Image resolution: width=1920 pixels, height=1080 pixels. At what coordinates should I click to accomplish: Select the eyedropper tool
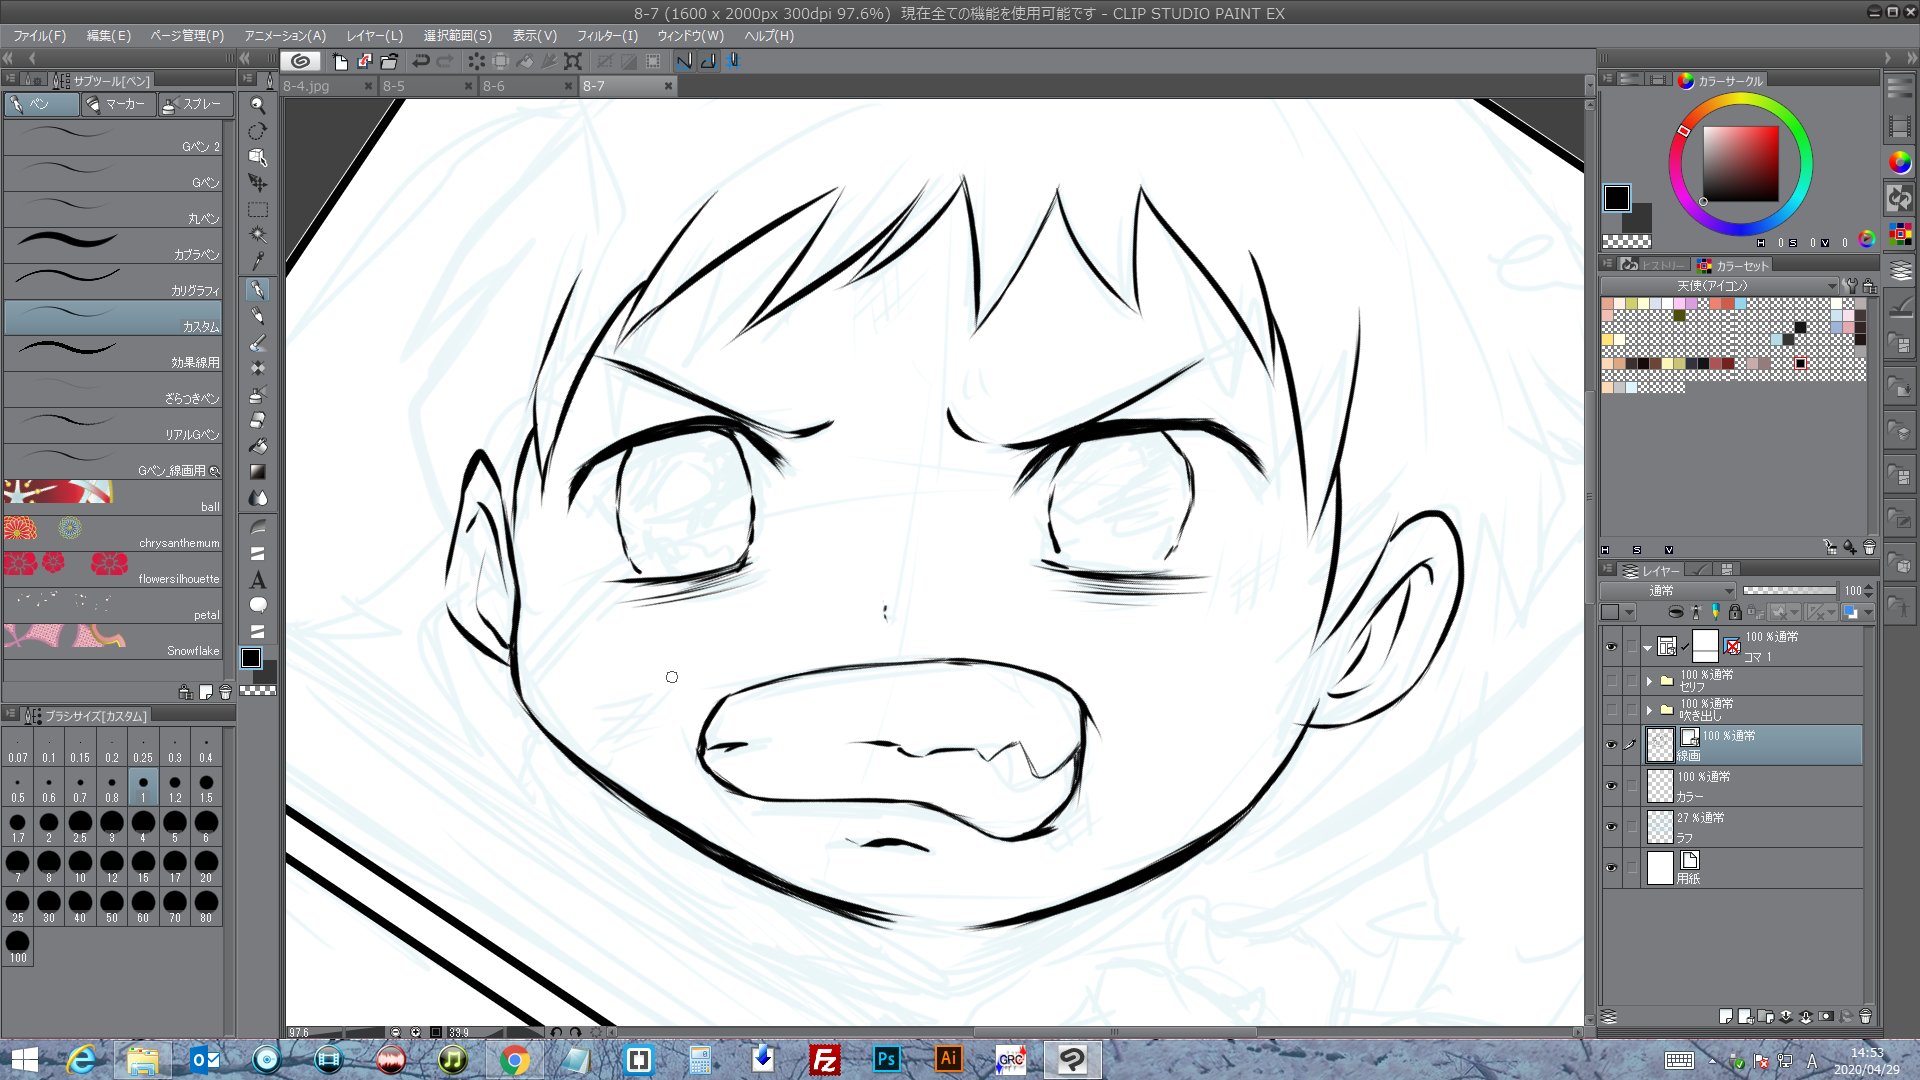point(258,261)
